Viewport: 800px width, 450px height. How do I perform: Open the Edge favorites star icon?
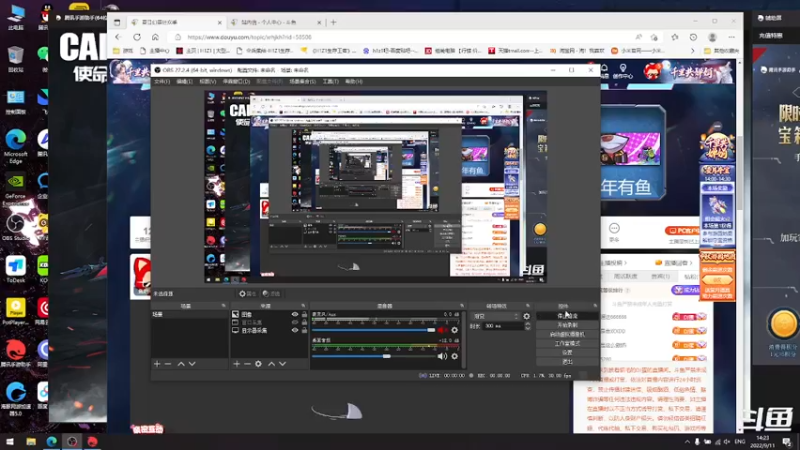[x=674, y=37]
